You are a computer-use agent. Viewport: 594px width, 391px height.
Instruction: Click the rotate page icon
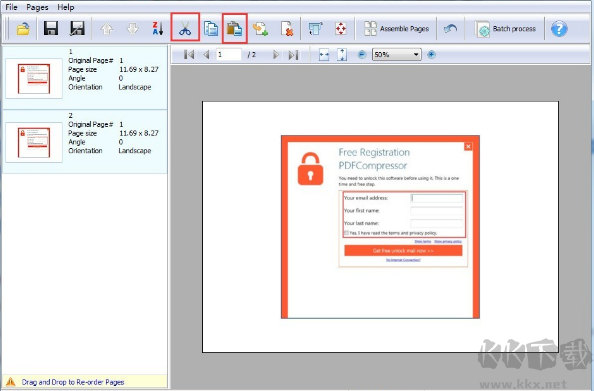315,29
